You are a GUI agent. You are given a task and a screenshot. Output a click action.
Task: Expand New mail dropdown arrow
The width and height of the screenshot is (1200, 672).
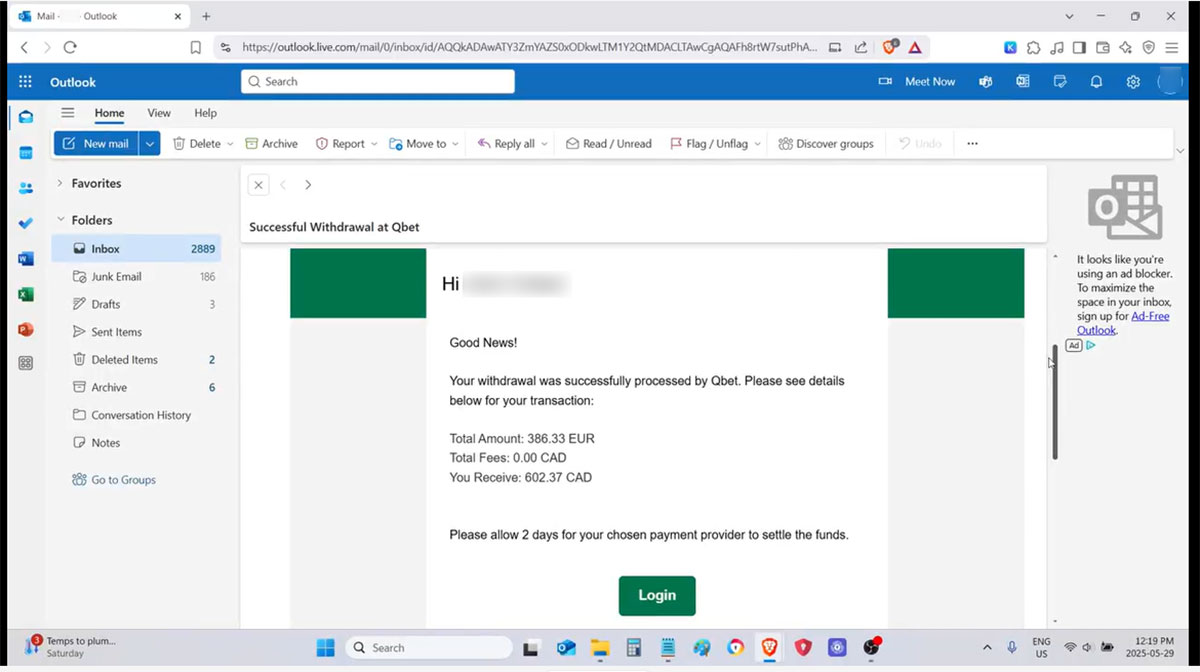click(x=150, y=144)
